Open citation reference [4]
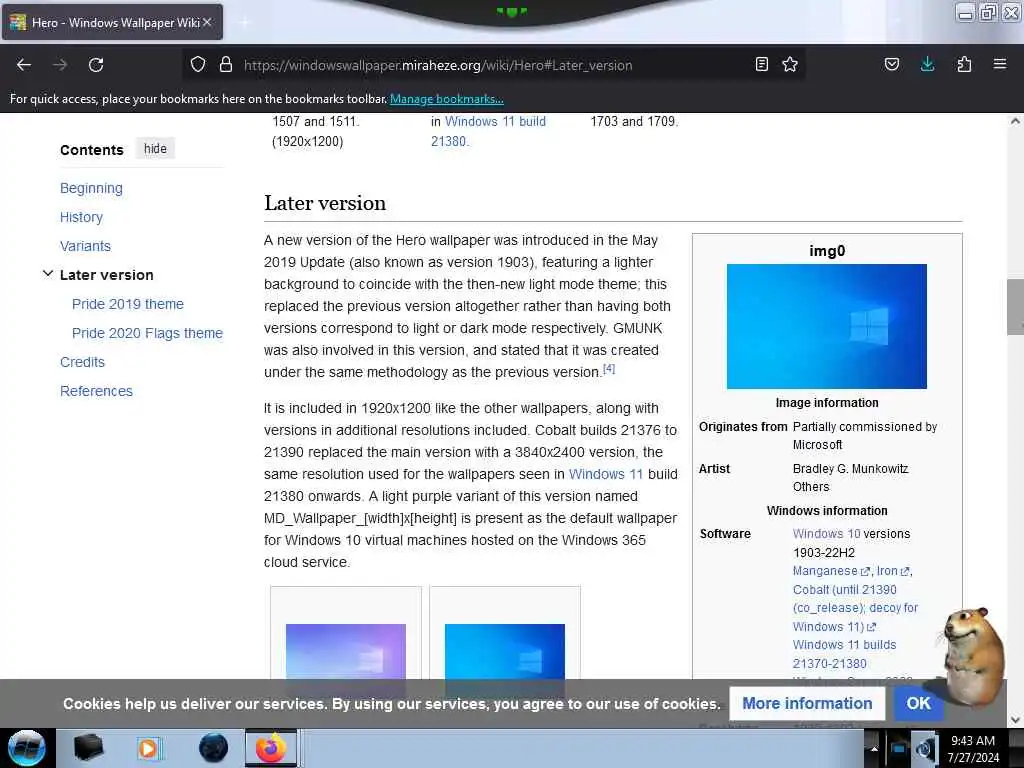 (x=609, y=368)
